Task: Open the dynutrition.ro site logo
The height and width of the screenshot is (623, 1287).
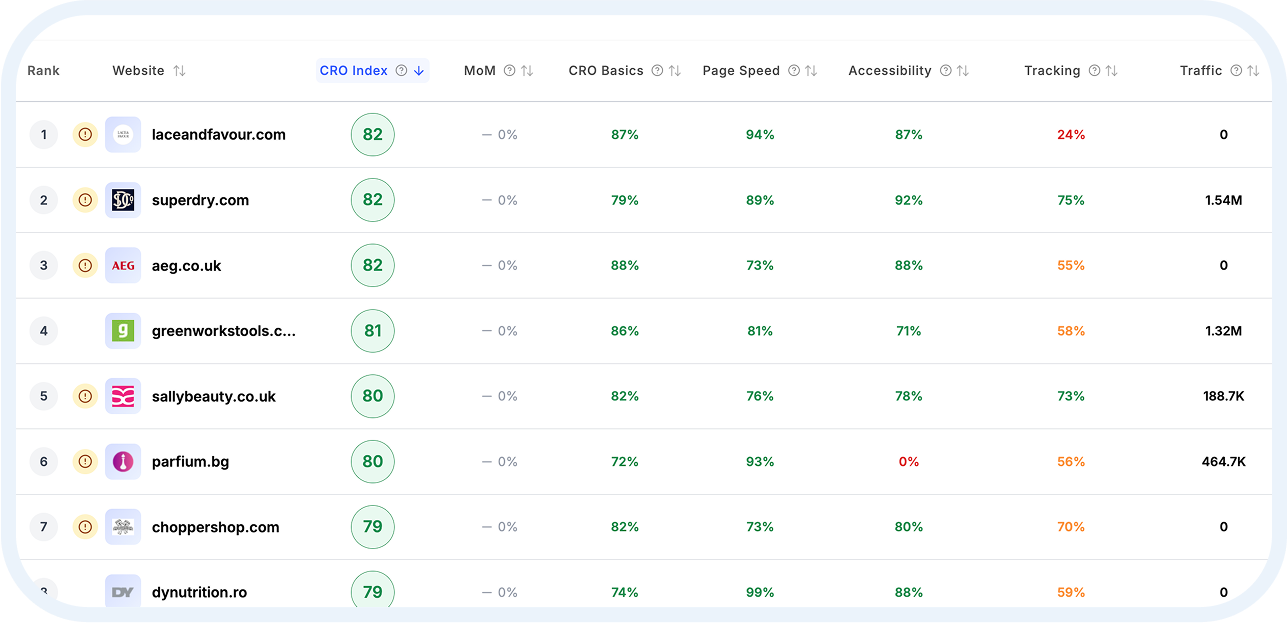Action: click(x=123, y=592)
